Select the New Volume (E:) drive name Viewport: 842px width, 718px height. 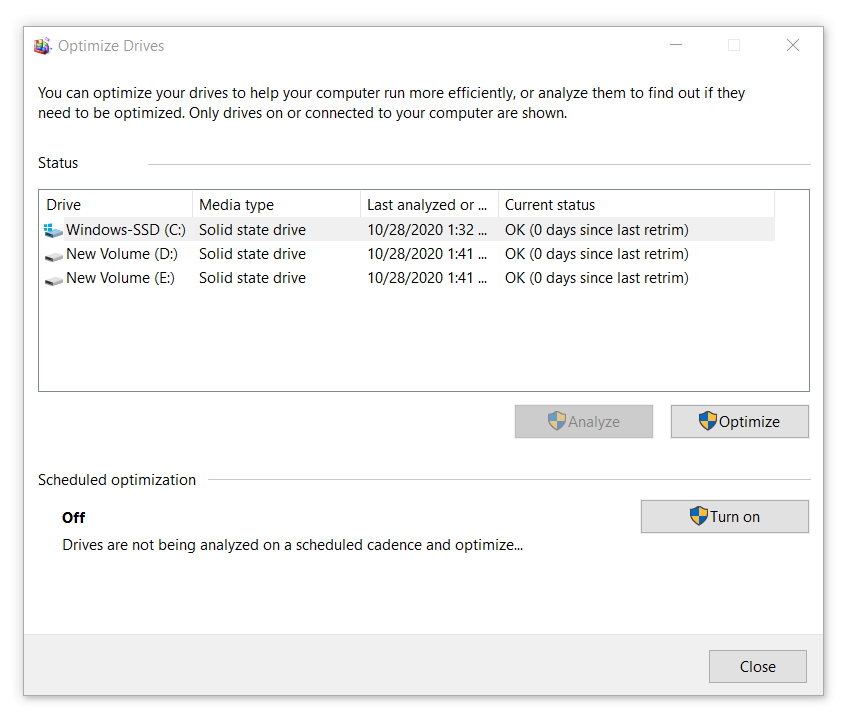[x=120, y=278]
